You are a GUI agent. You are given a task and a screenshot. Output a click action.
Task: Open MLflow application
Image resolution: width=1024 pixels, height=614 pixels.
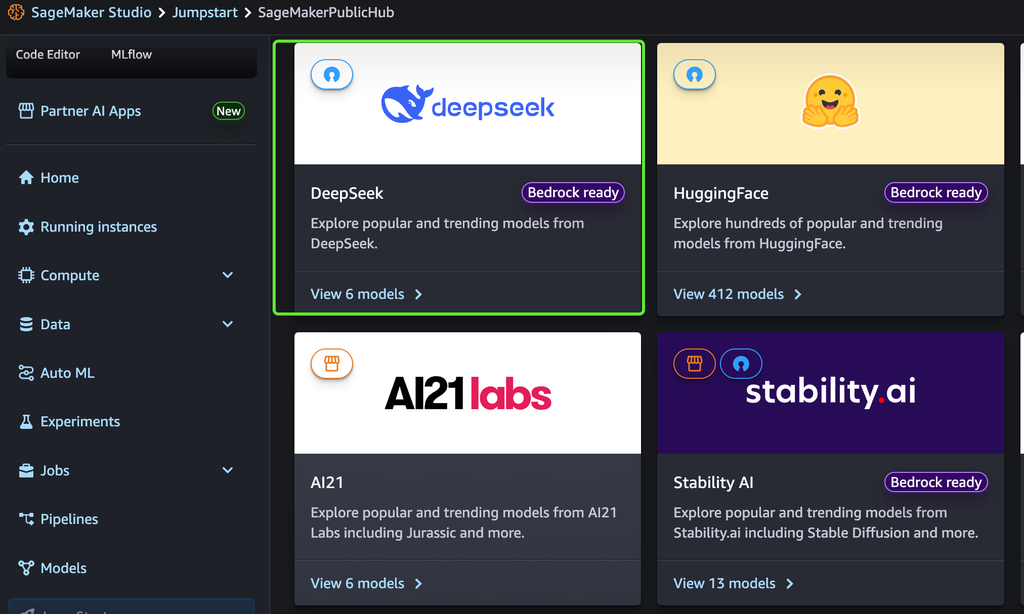click(131, 55)
